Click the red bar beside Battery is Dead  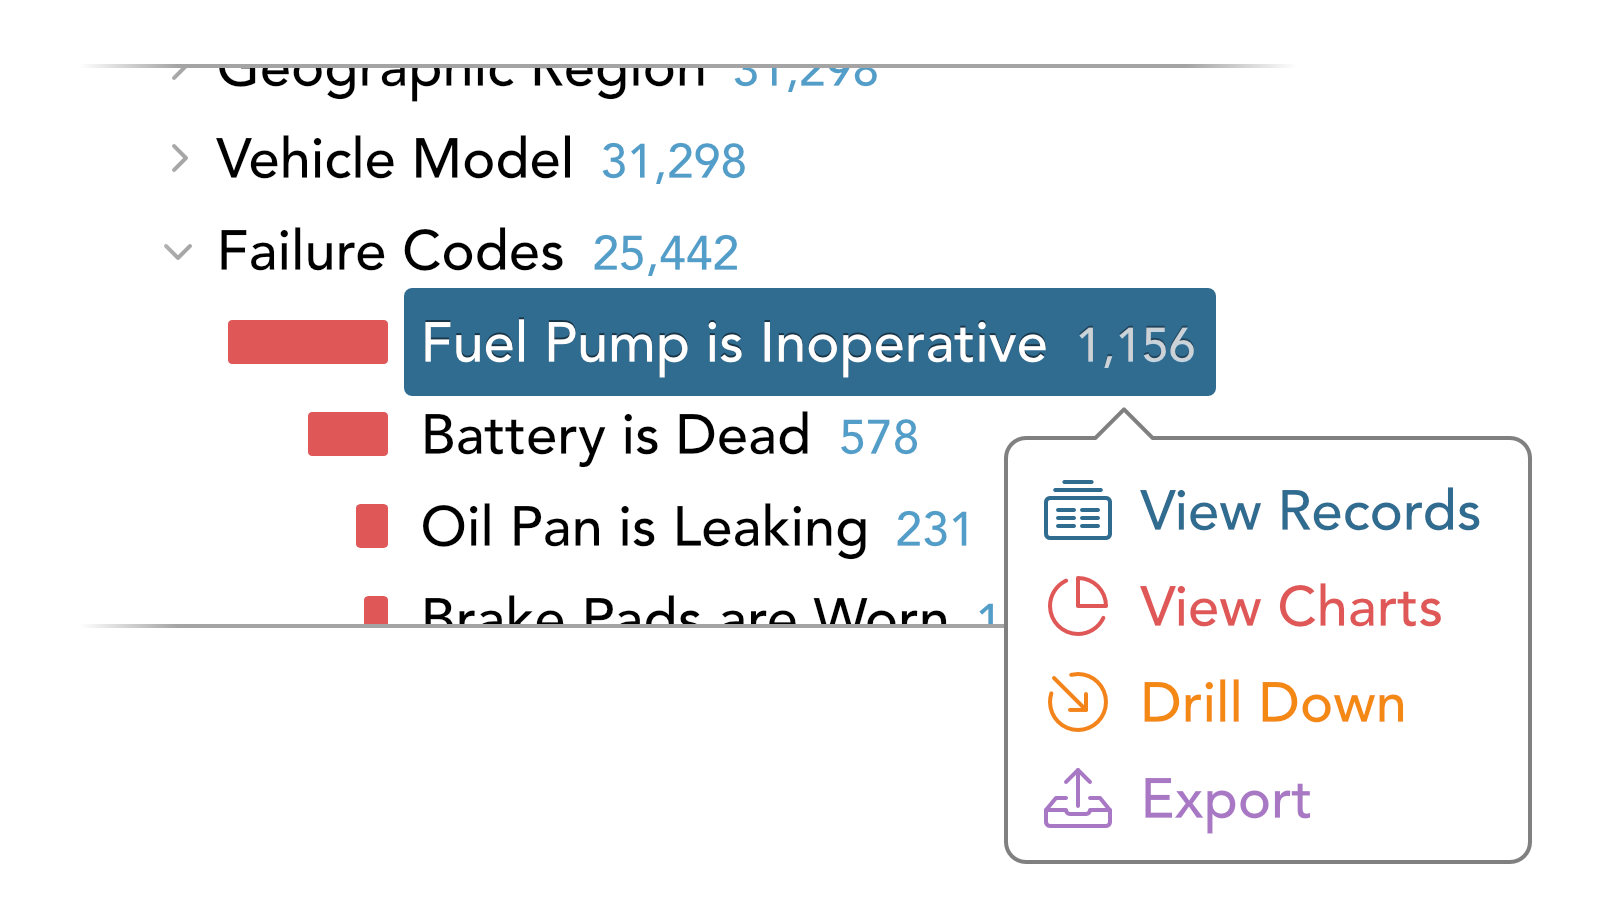(x=348, y=434)
